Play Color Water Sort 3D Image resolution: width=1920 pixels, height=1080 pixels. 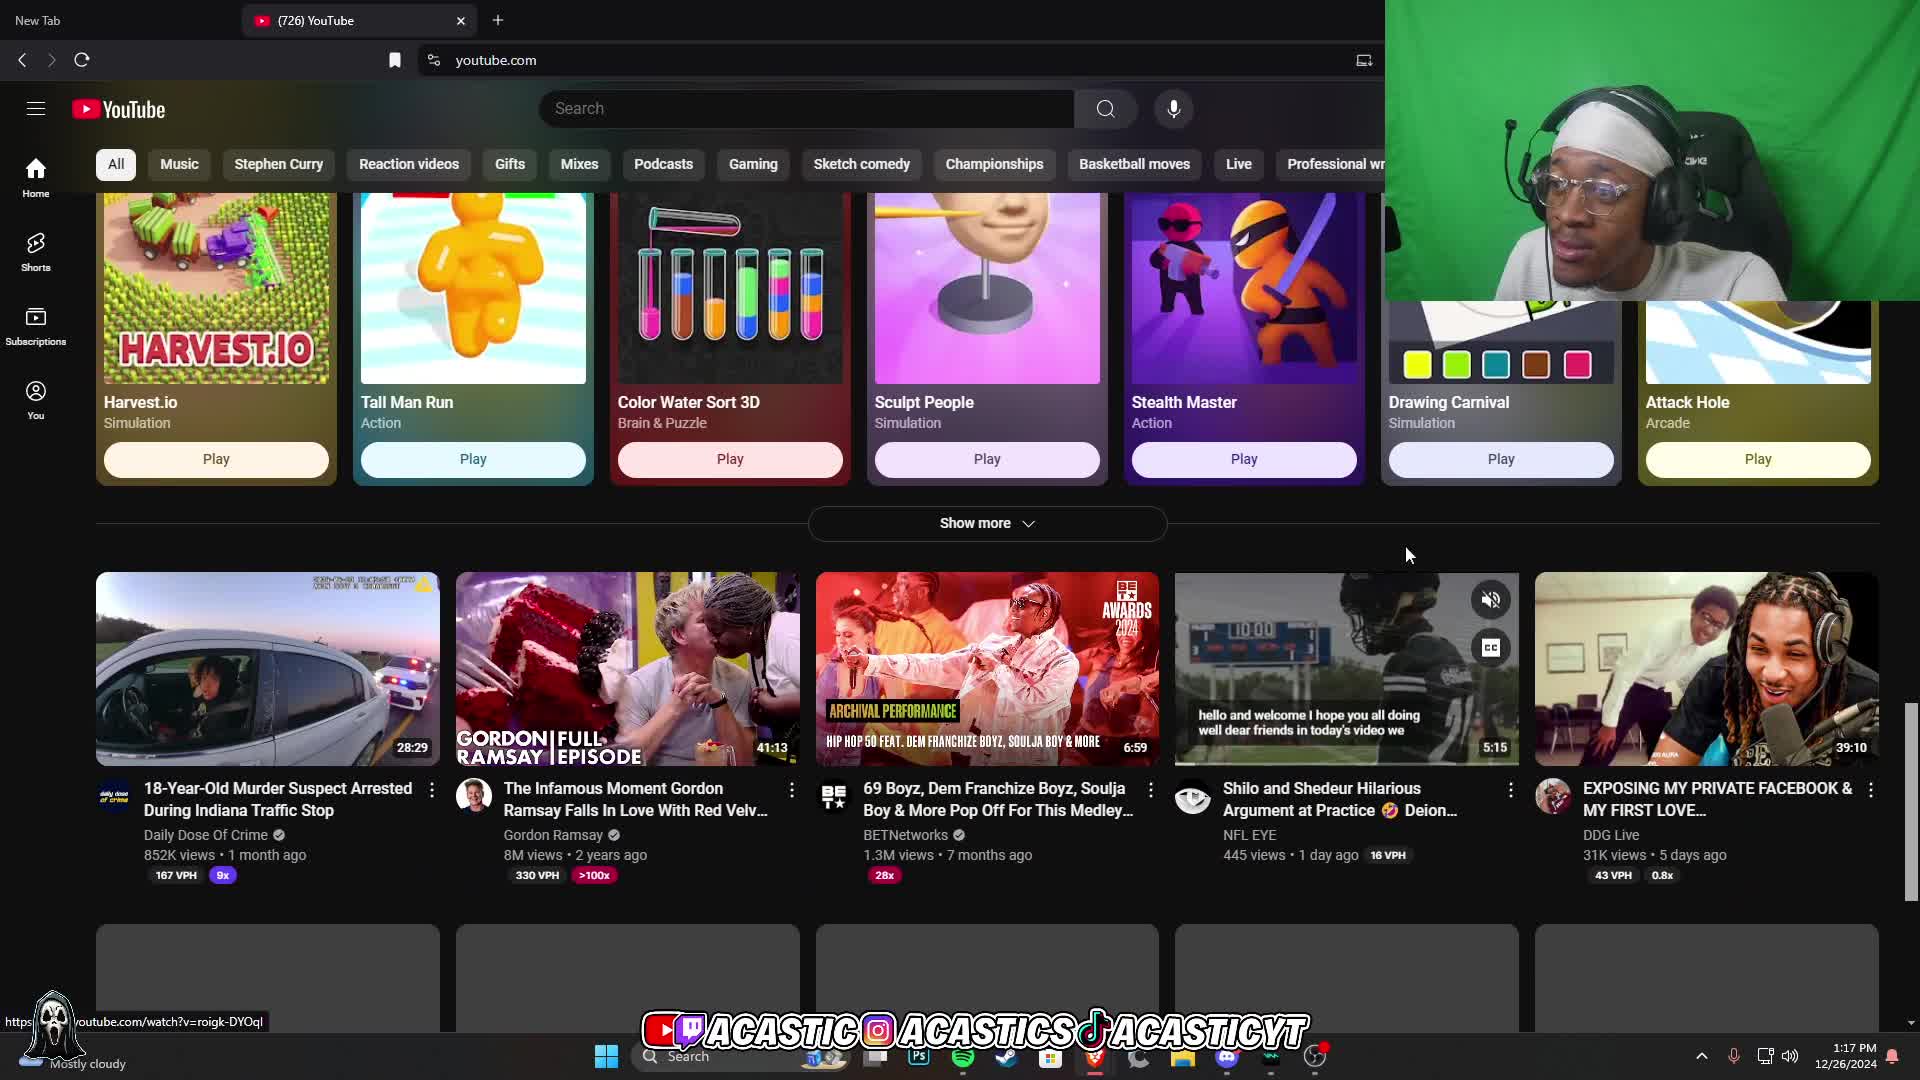[x=730, y=460]
